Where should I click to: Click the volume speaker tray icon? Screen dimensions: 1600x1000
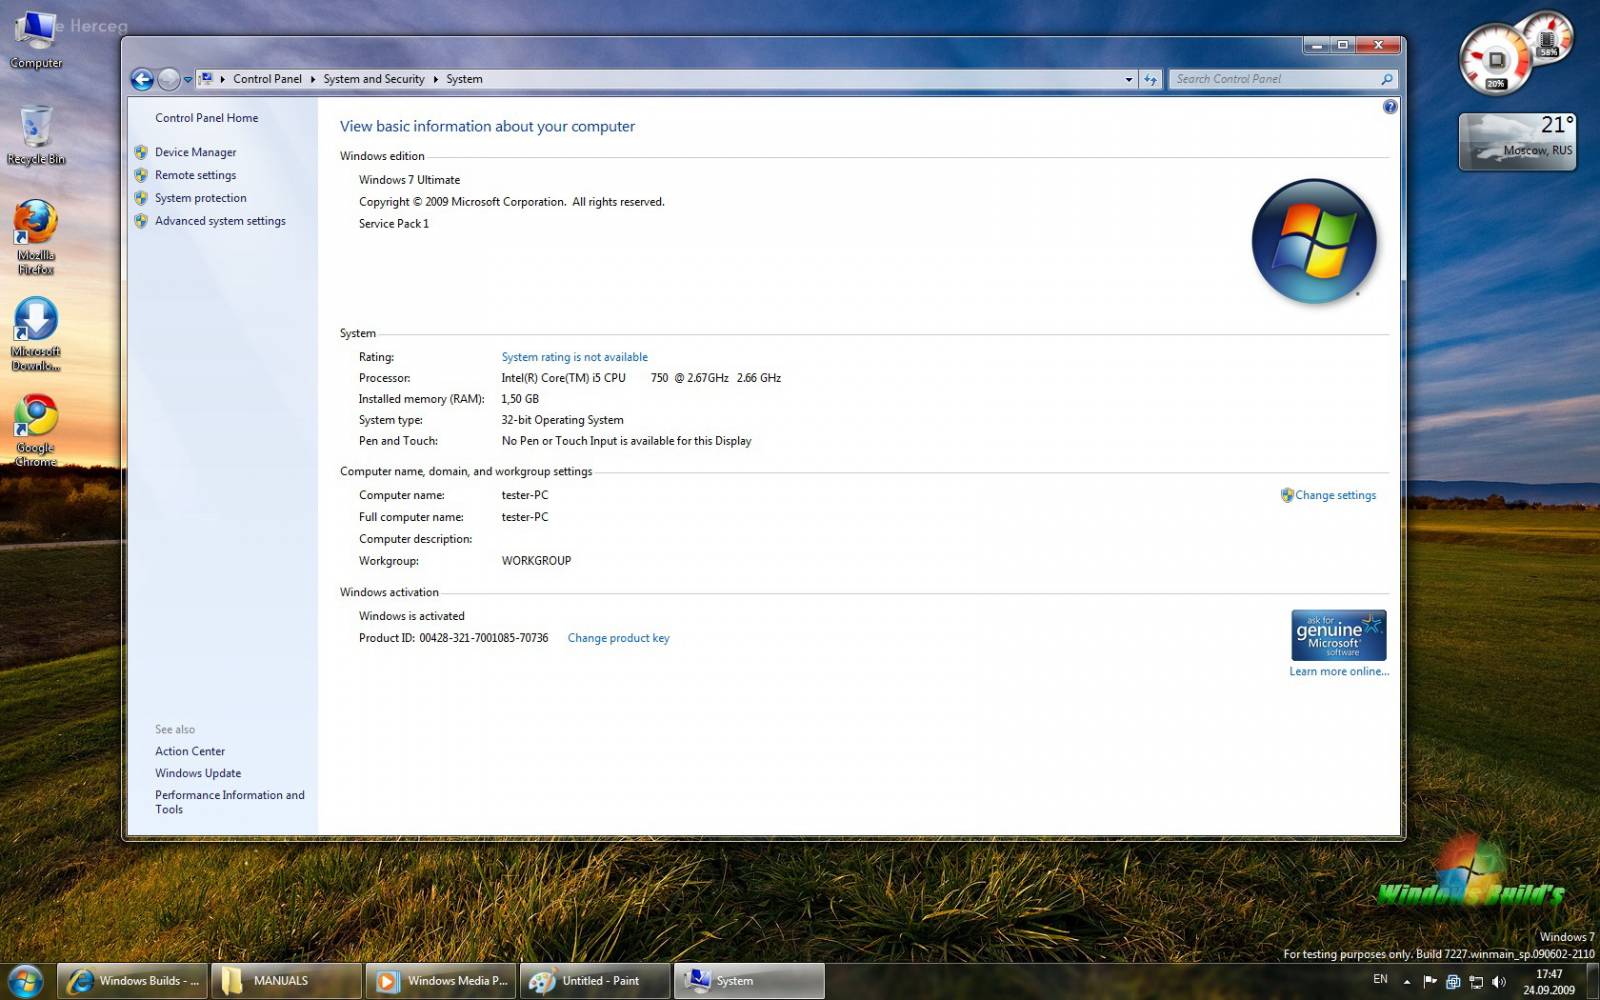(x=1498, y=982)
